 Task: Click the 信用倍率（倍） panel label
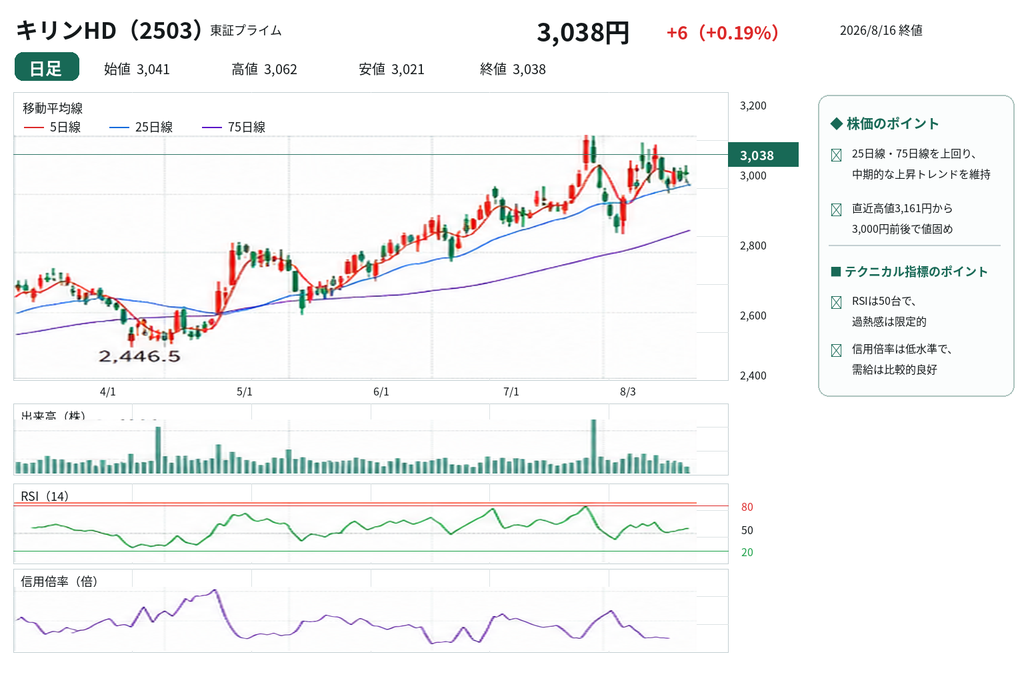[59, 581]
